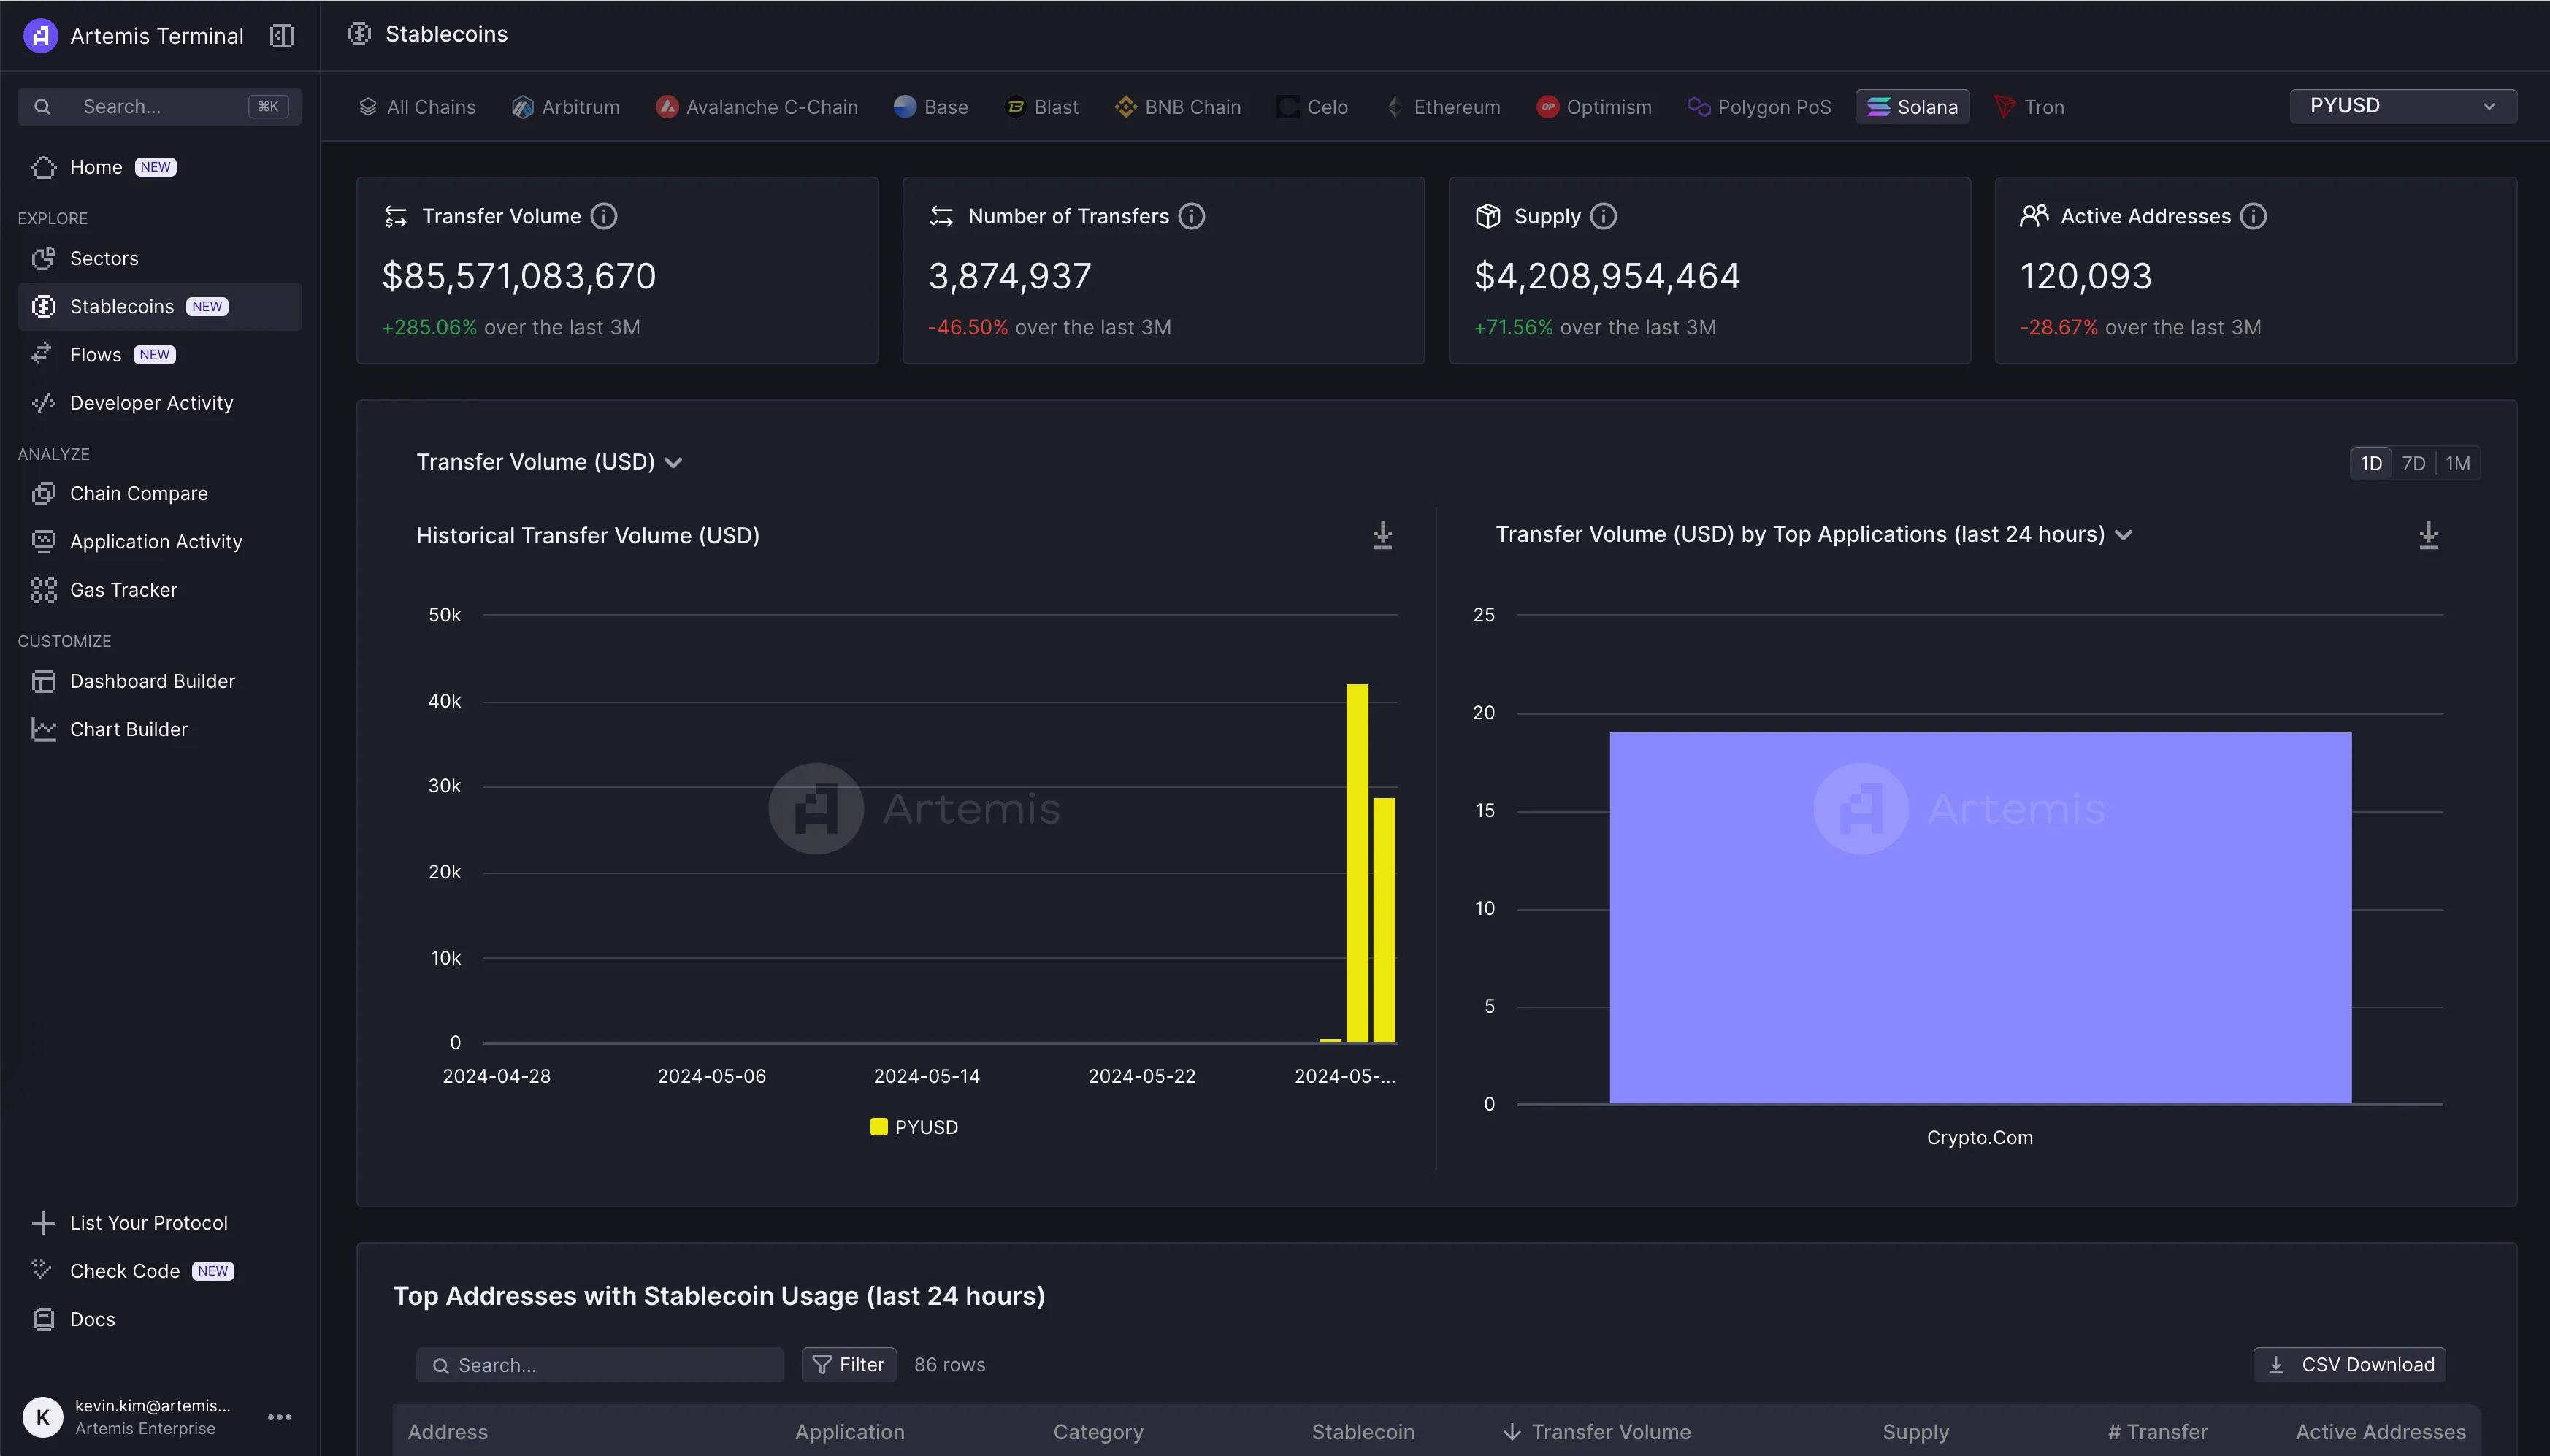The width and height of the screenshot is (2550, 1456).
Task: Open Stablecoins in the sidebar
Action: click(x=160, y=306)
